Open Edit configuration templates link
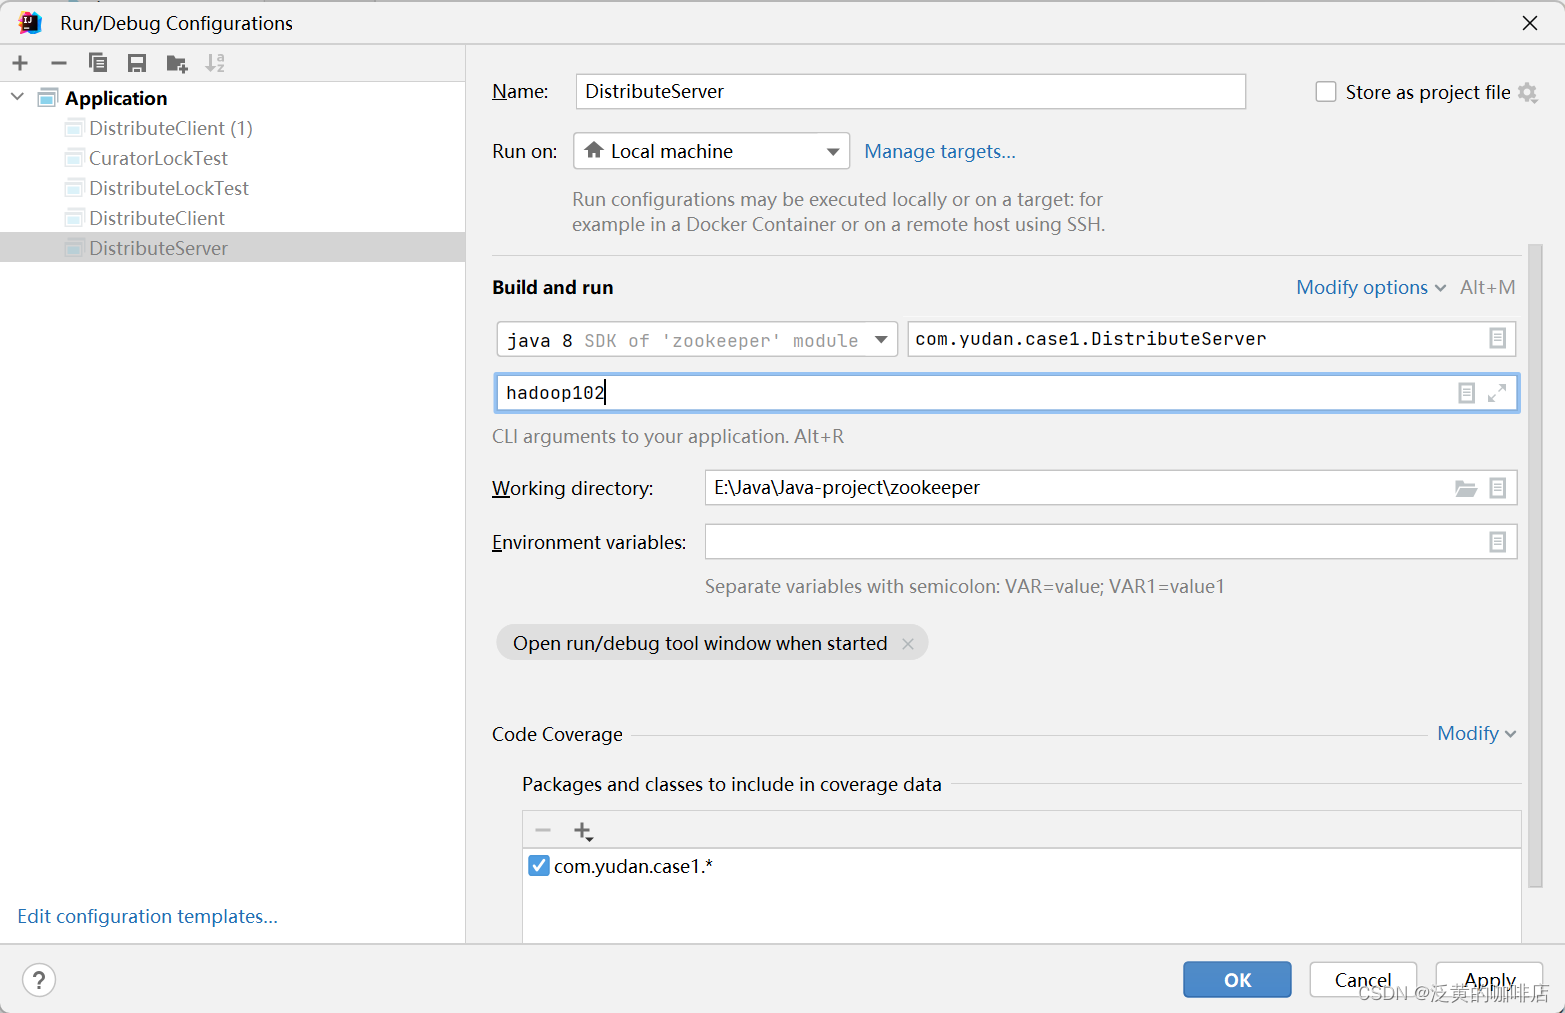Screen dimensions: 1565x1013 [x=147, y=916]
